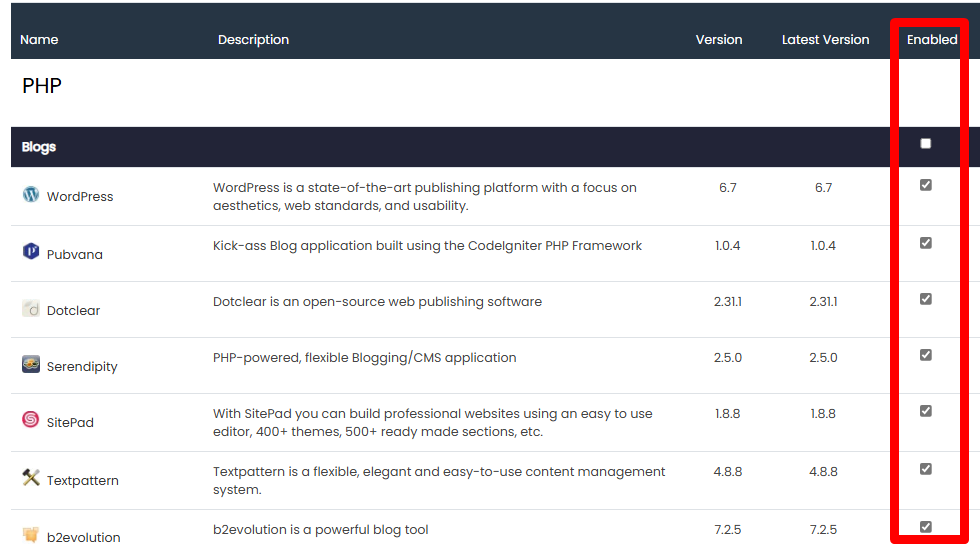Click Dotclear open-source description text

378,301
